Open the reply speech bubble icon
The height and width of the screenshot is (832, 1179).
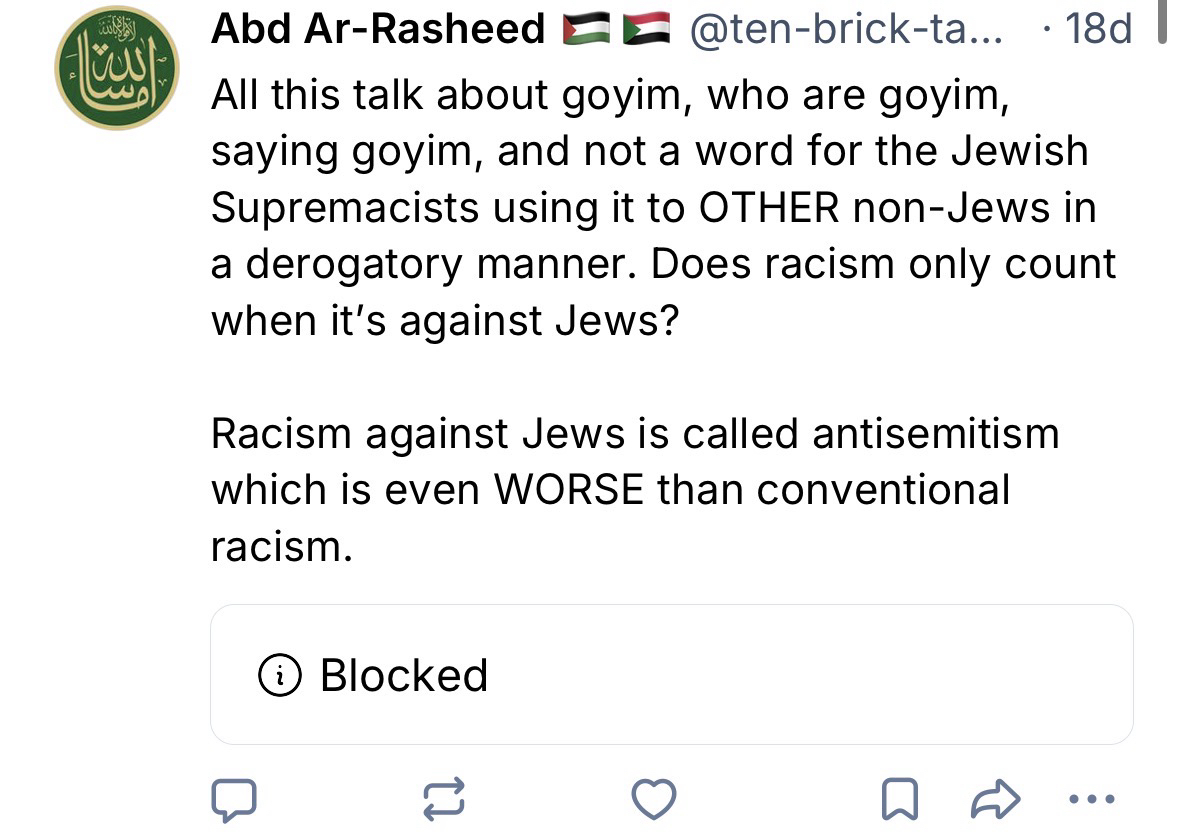click(x=233, y=799)
